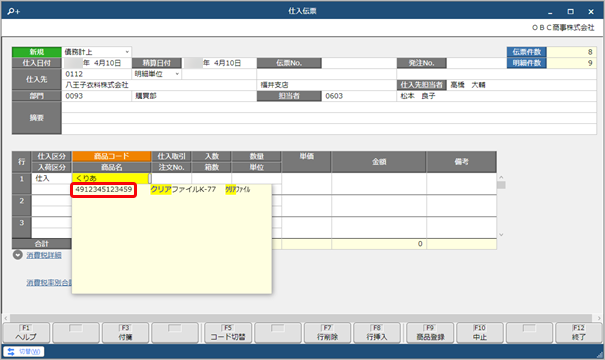Click the detail grid scroll up arrow

[x=501, y=177]
